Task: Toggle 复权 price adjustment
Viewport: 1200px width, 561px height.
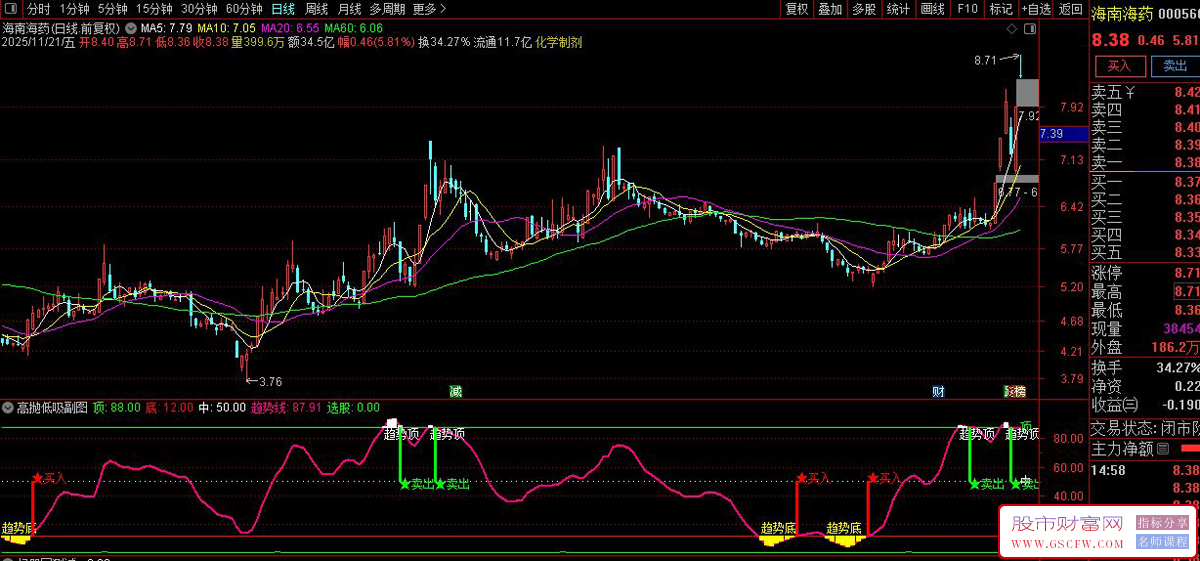Action: (797, 9)
